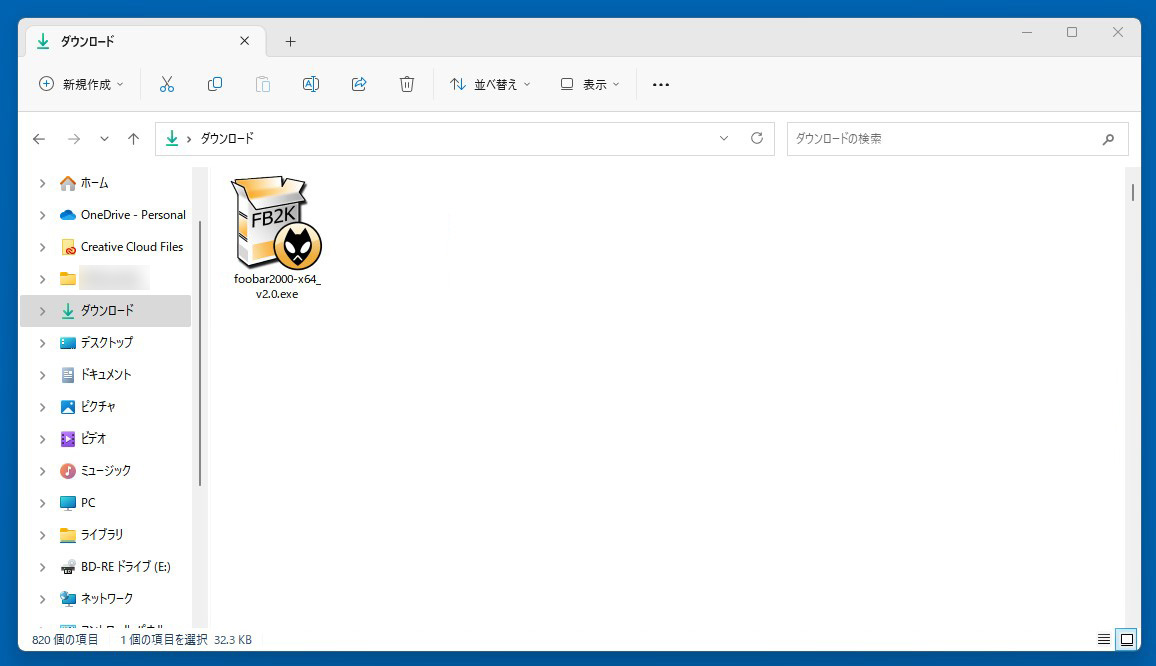Open Creative Cloud Files in sidebar
Viewport: 1156px width, 666px height.
(x=131, y=247)
